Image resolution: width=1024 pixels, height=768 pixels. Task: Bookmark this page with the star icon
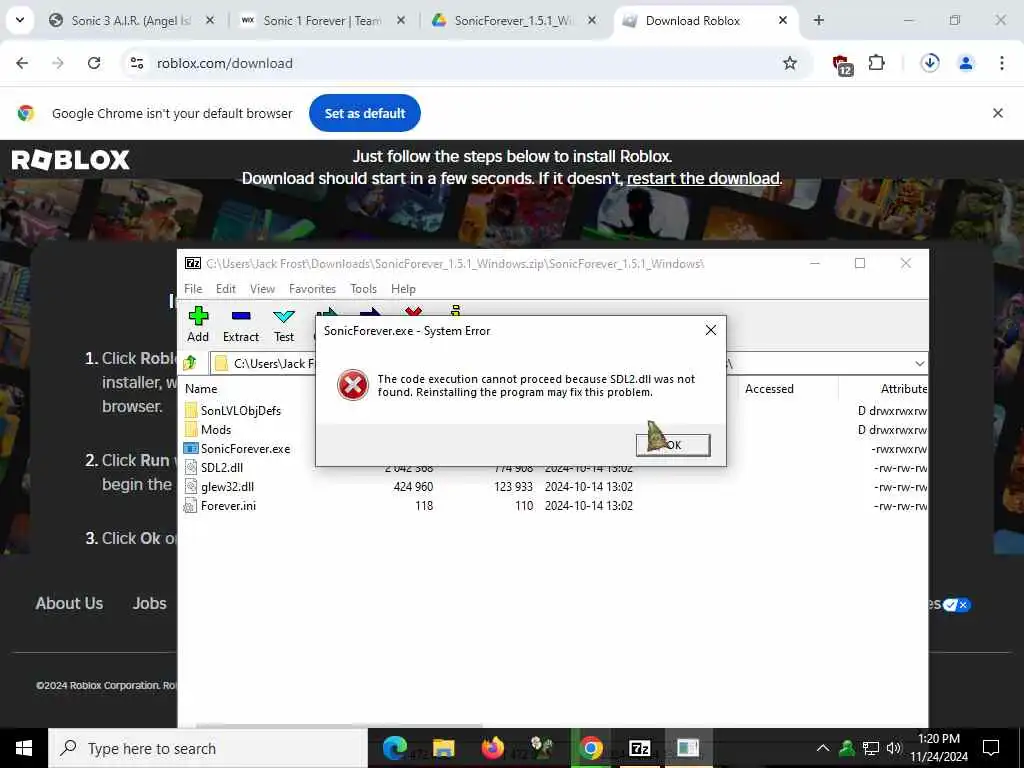(x=790, y=63)
